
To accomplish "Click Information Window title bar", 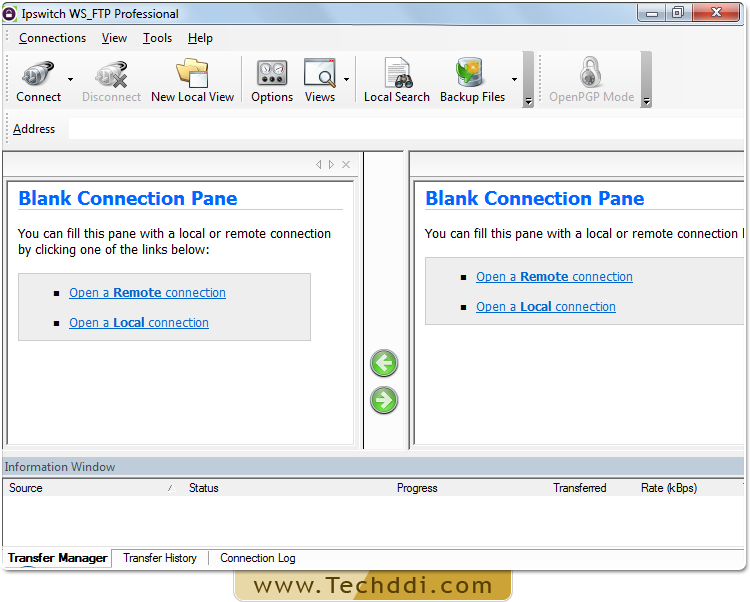I will click(x=373, y=467).
